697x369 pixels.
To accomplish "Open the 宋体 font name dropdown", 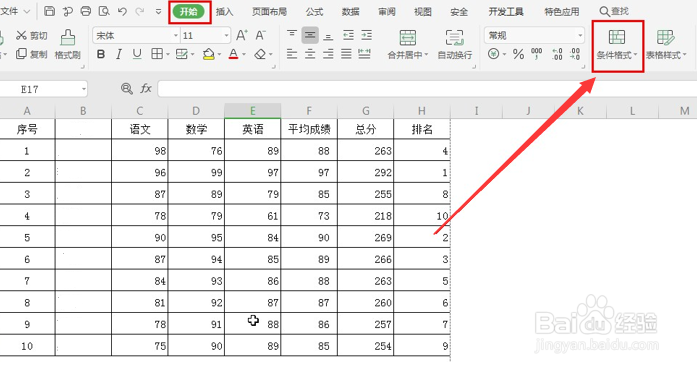I will coord(176,36).
